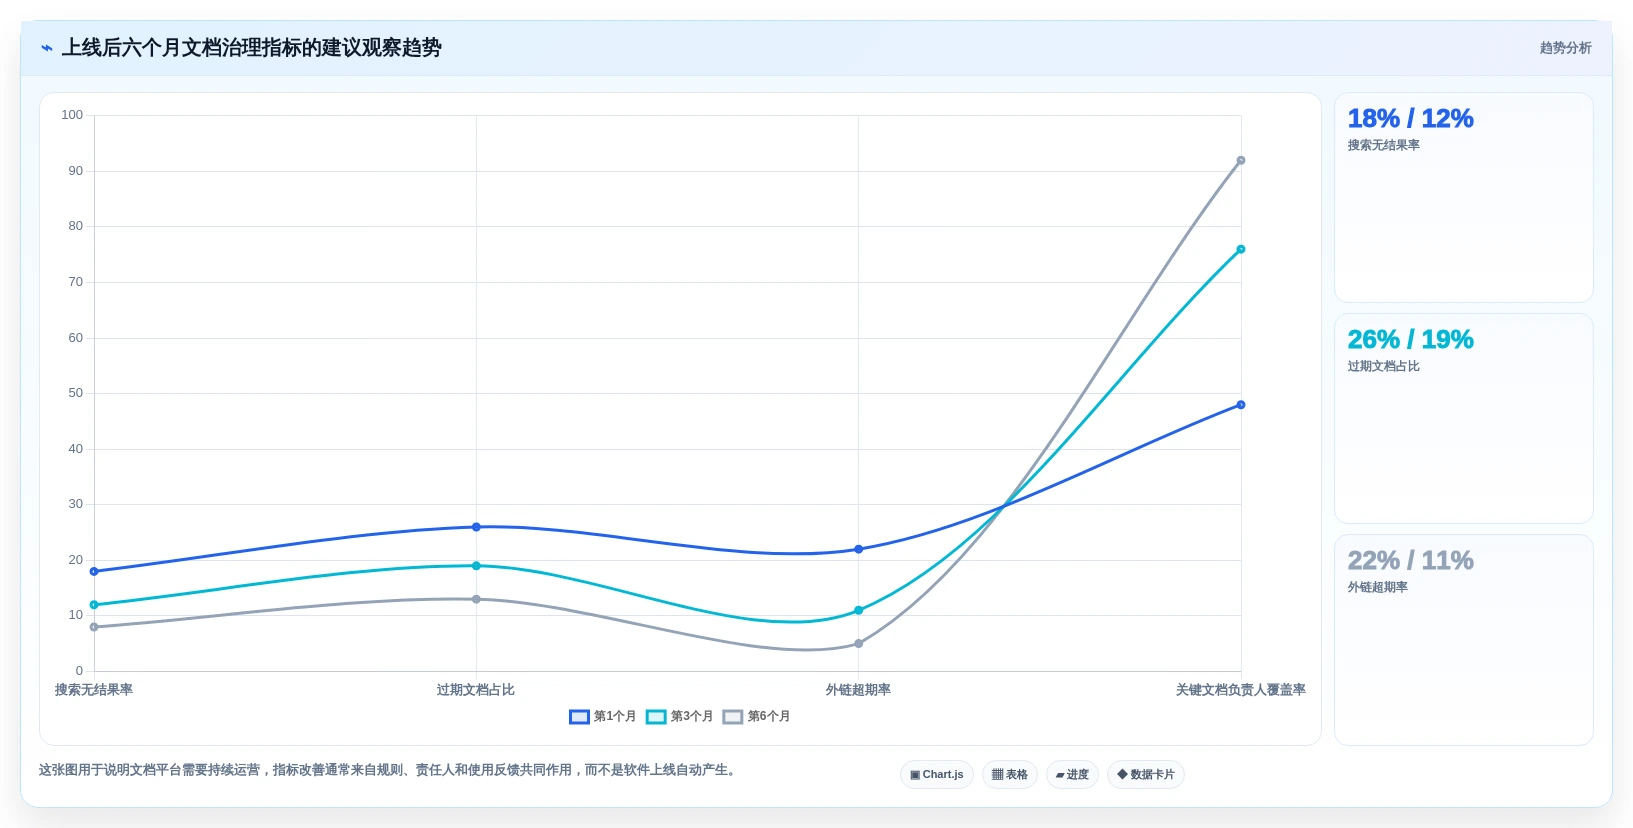The height and width of the screenshot is (828, 1633).
Task: Toggle 第1个月 series in legend
Action: tap(603, 717)
